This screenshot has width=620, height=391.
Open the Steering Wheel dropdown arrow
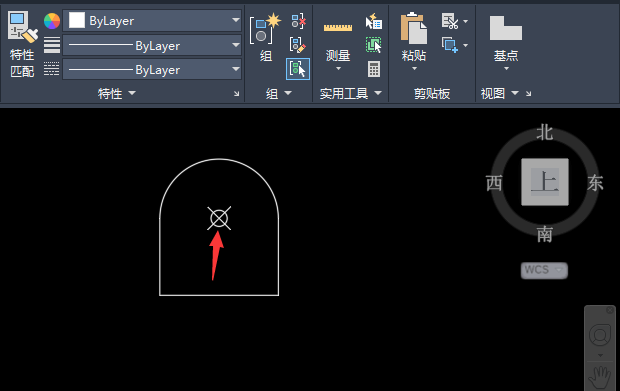click(600, 355)
